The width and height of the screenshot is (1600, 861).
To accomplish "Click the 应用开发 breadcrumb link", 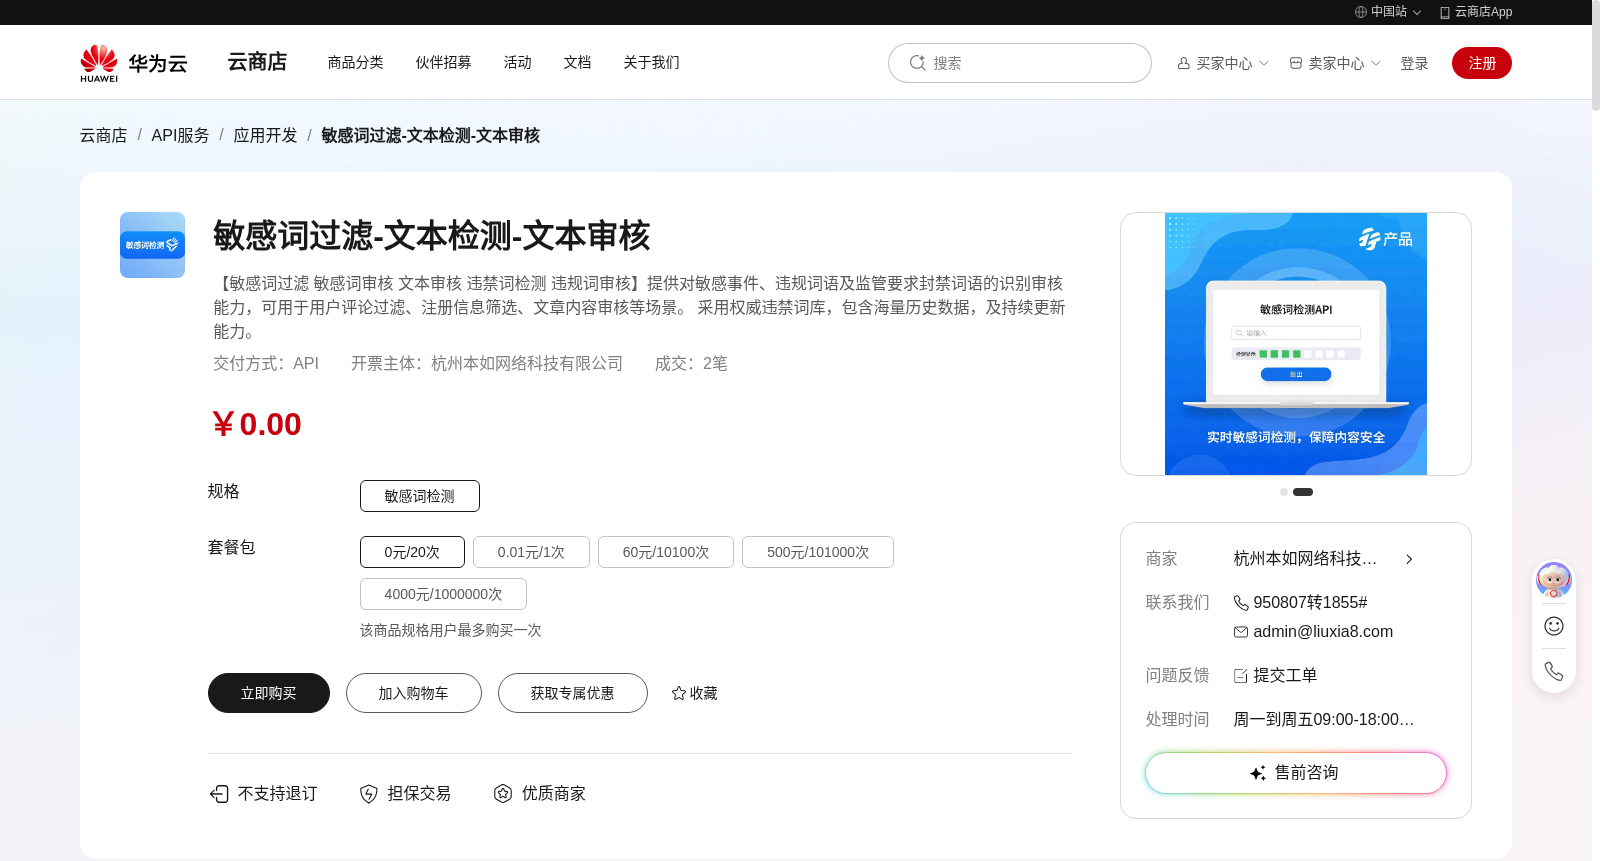I will [265, 135].
